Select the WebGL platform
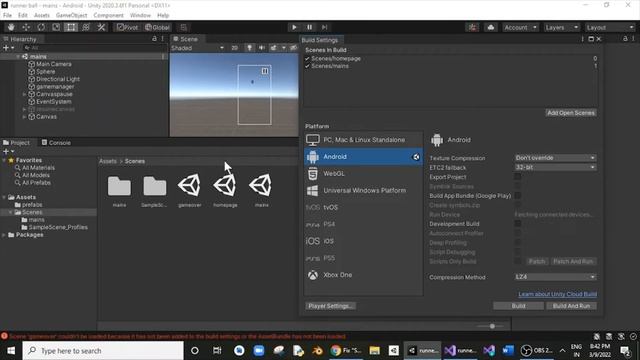Image resolution: width=640 pixels, height=360 pixels. click(363, 173)
